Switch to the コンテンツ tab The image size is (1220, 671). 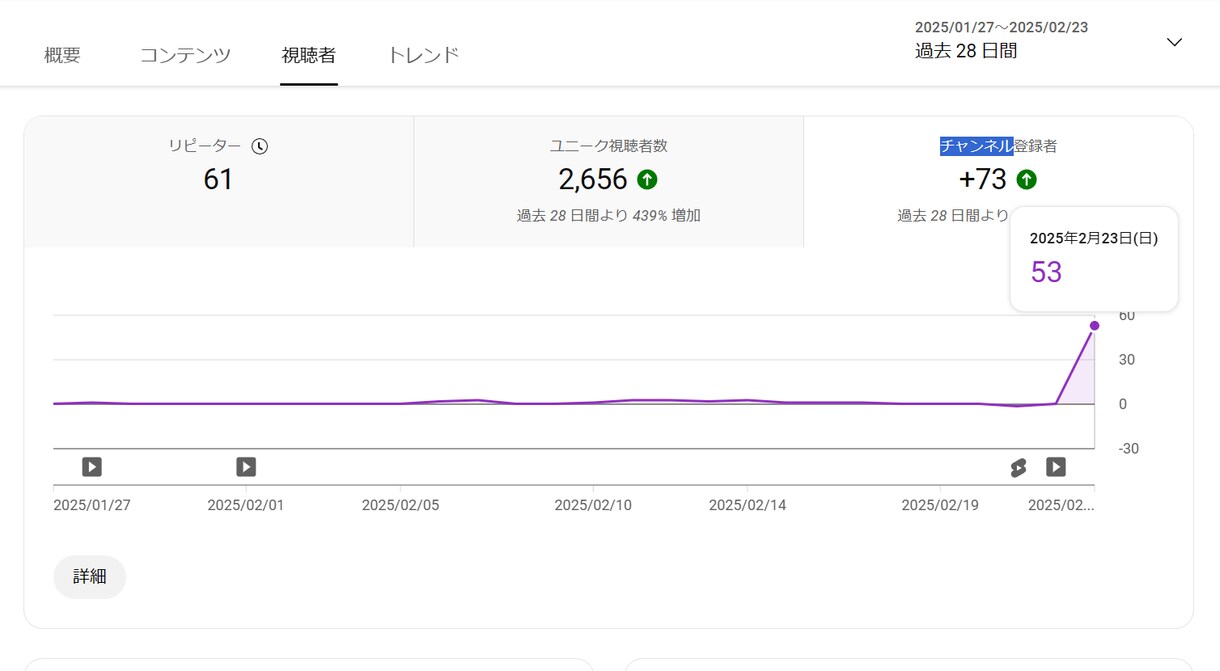(x=185, y=55)
